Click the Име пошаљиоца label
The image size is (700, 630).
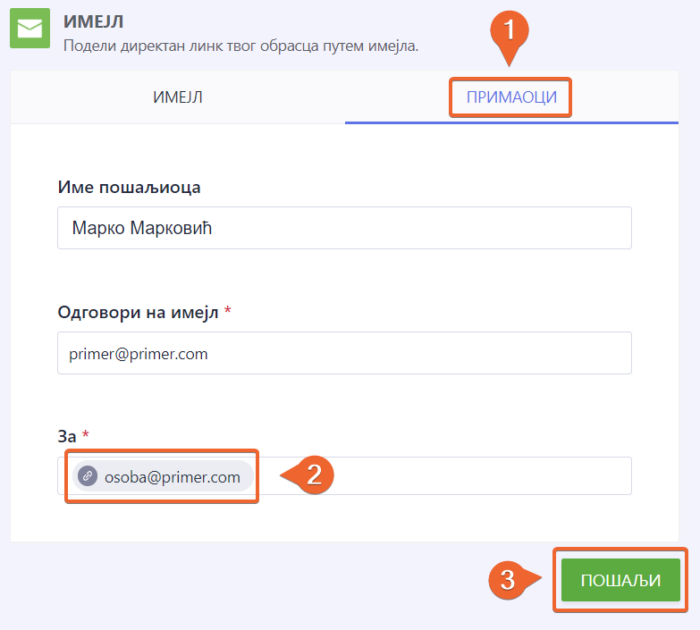click(x=129, y=187)
